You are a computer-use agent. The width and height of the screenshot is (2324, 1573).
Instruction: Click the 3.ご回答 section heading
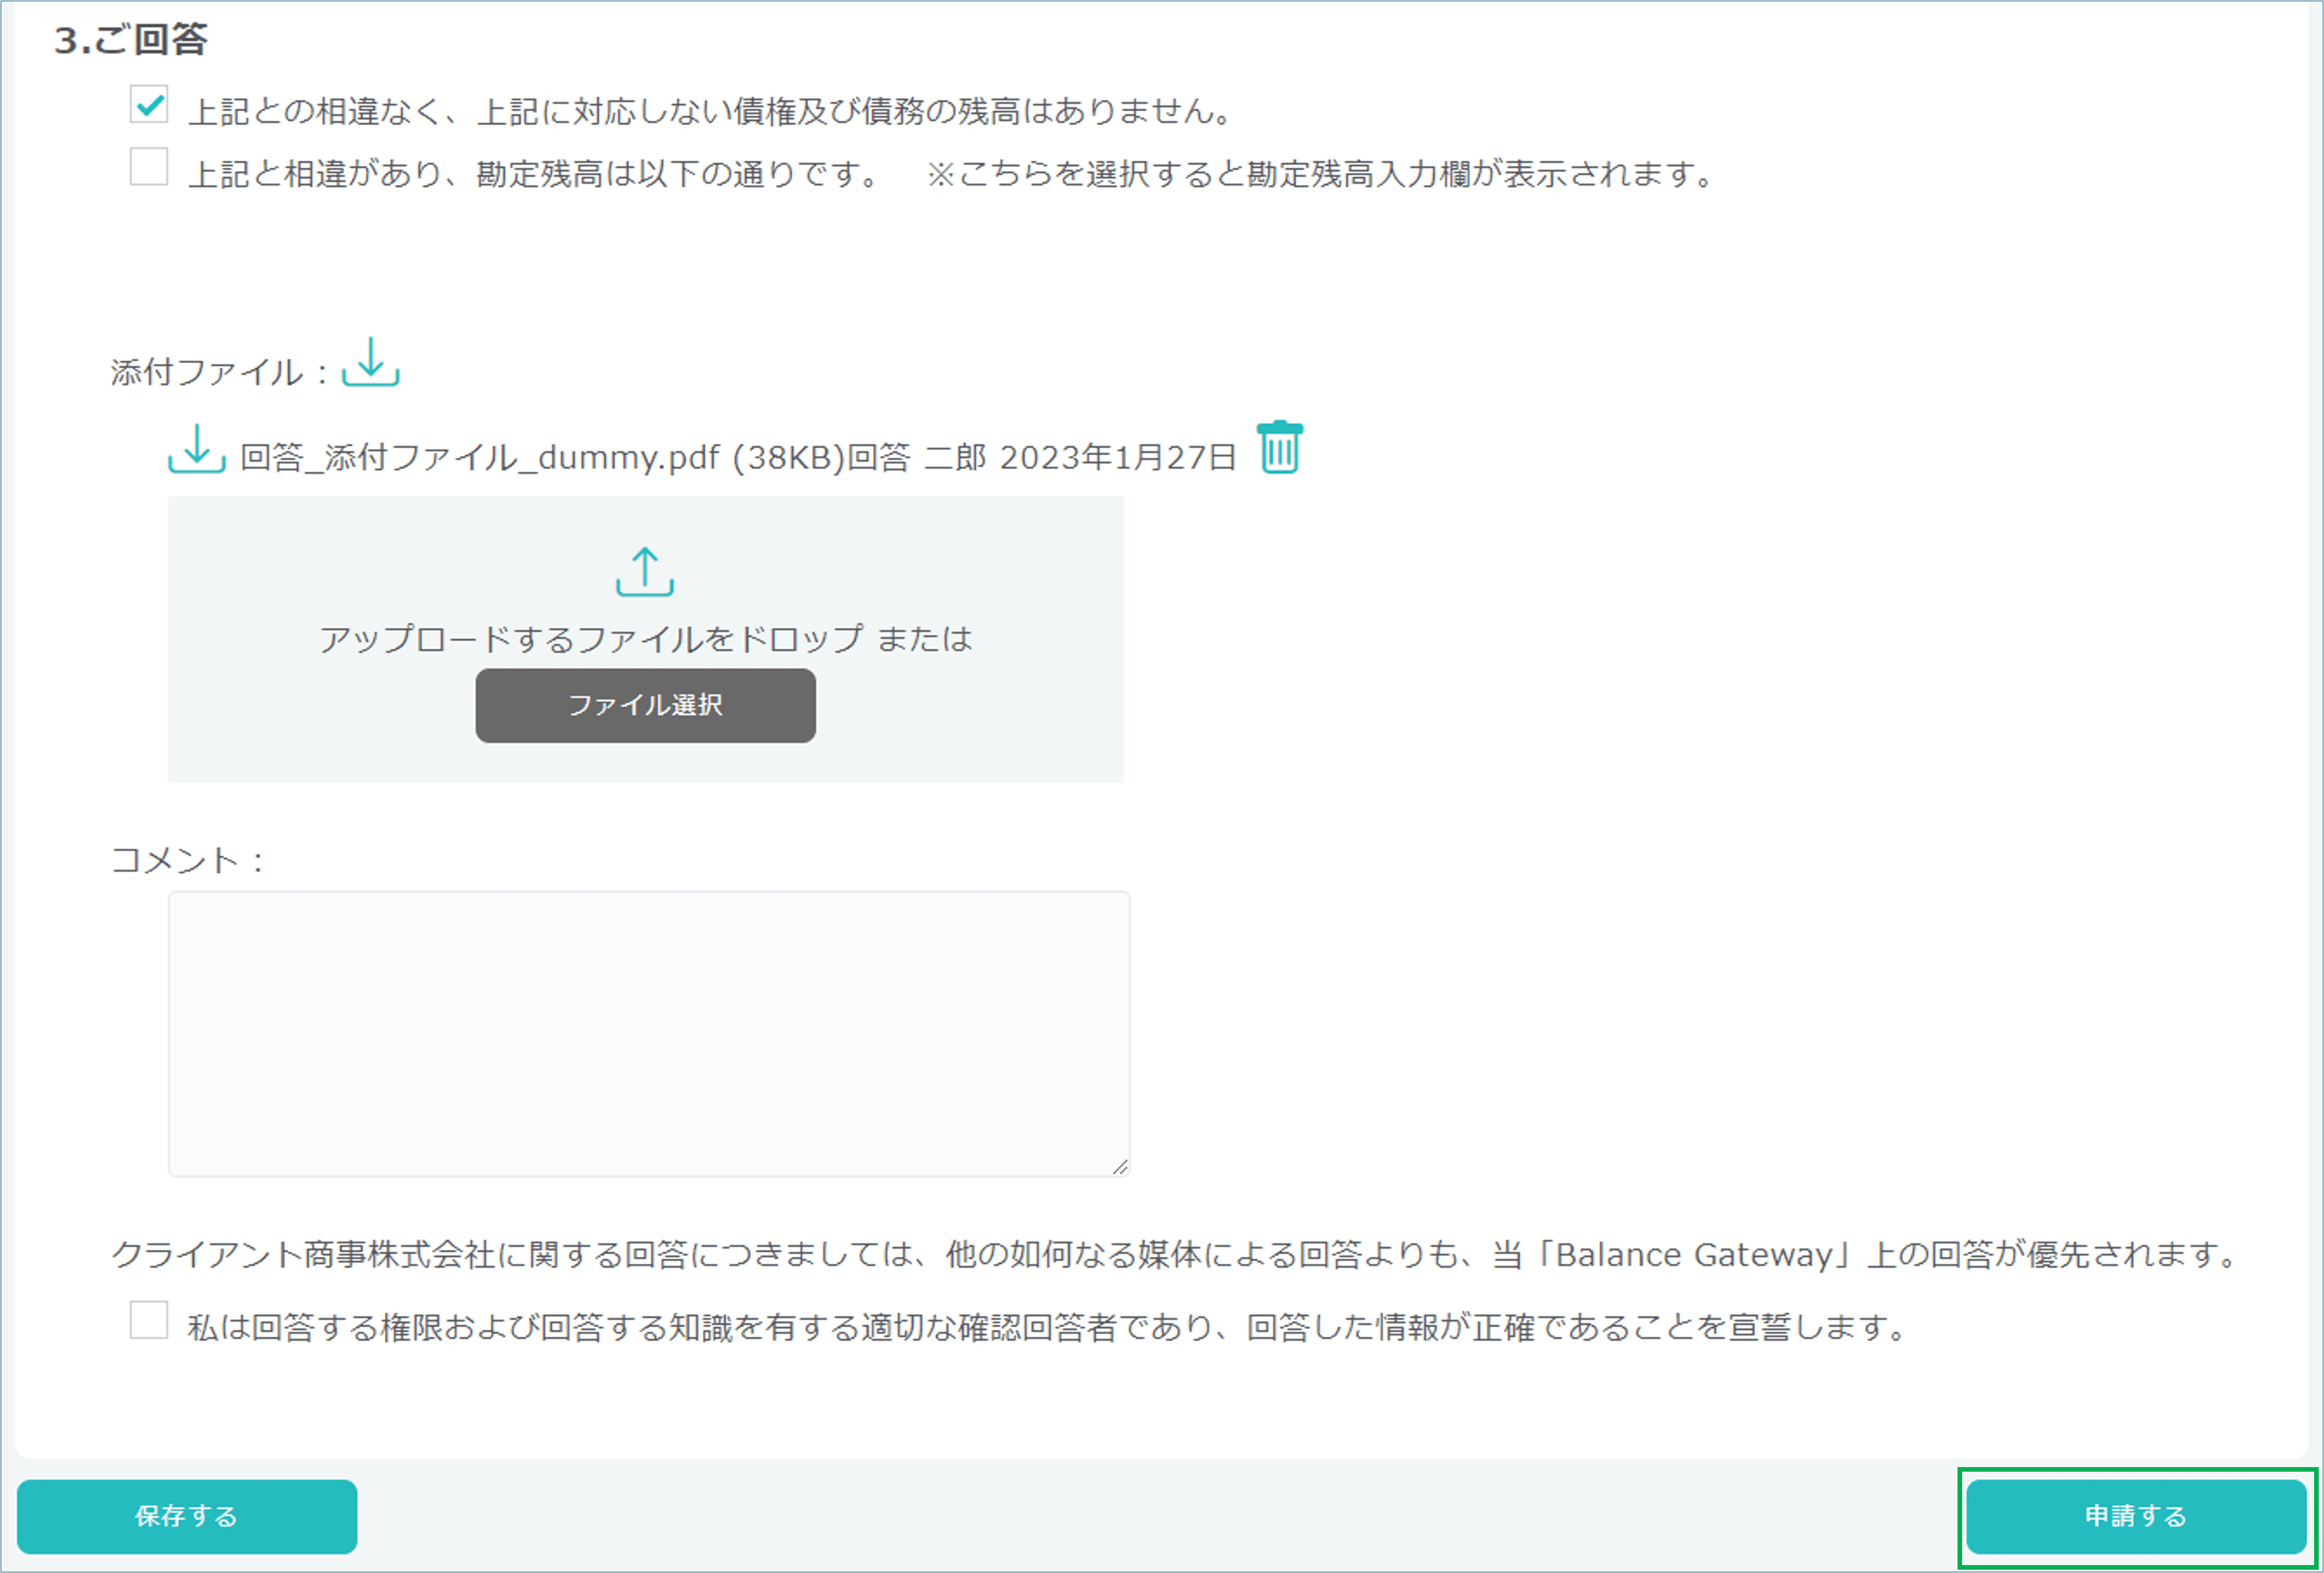pyautogui.click(x=131, y=40)
